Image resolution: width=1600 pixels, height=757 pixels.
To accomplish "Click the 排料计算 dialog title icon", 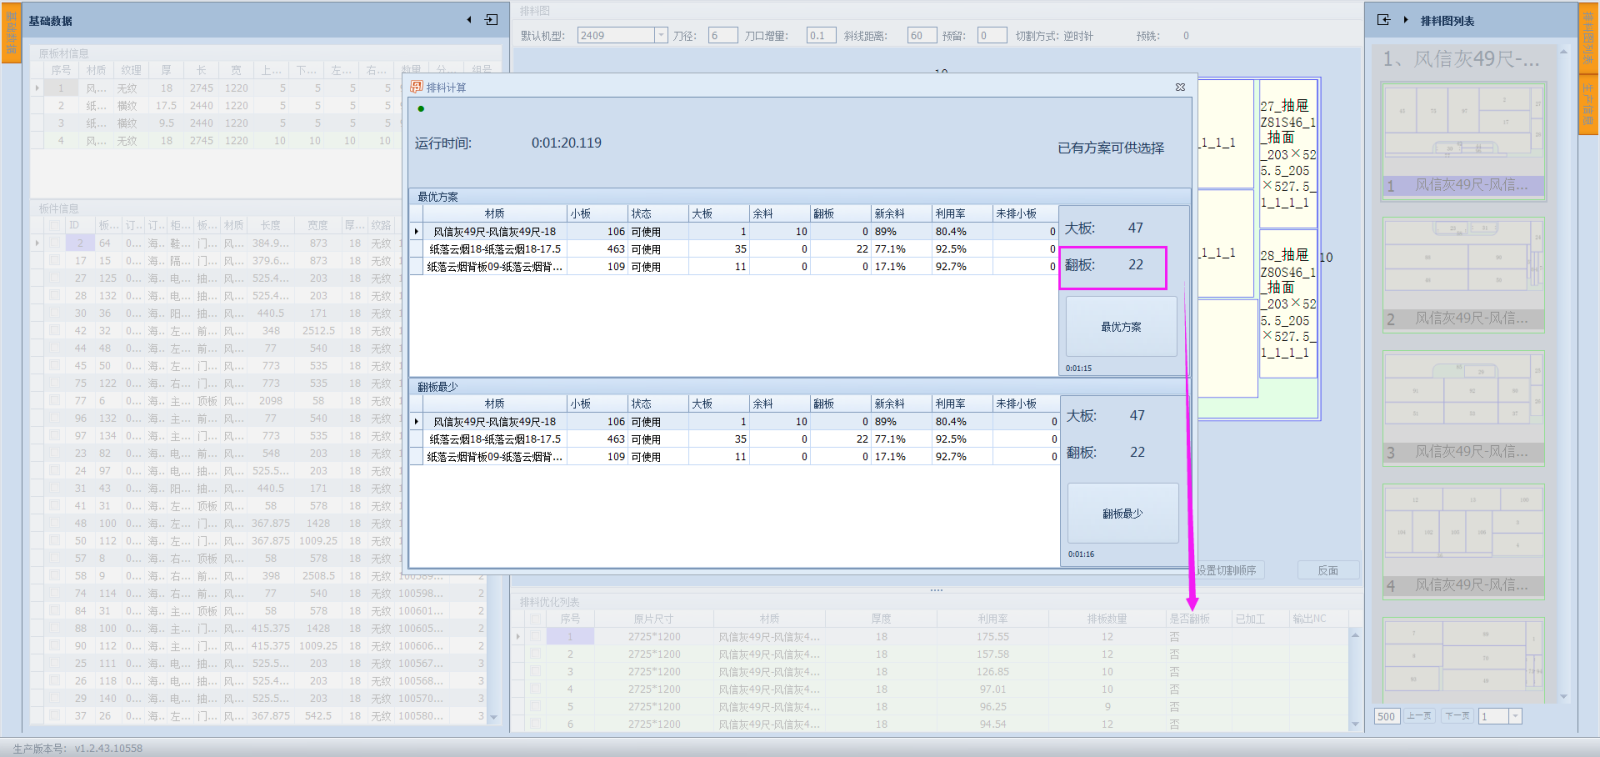I will (417, 87).
